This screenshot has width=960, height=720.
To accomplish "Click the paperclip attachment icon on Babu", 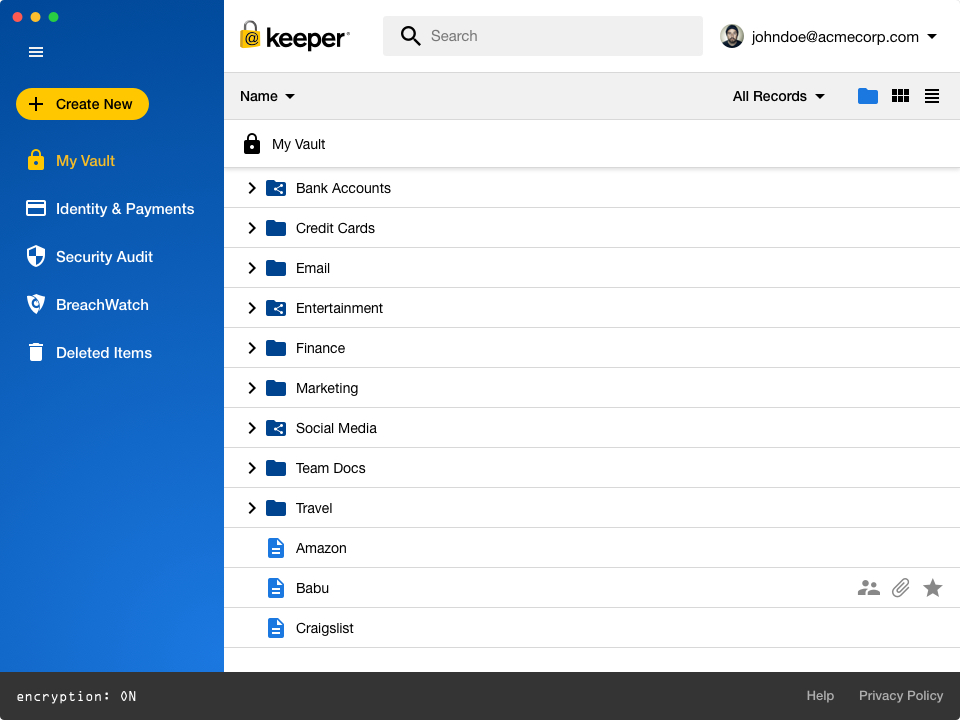I will [901, 588].
